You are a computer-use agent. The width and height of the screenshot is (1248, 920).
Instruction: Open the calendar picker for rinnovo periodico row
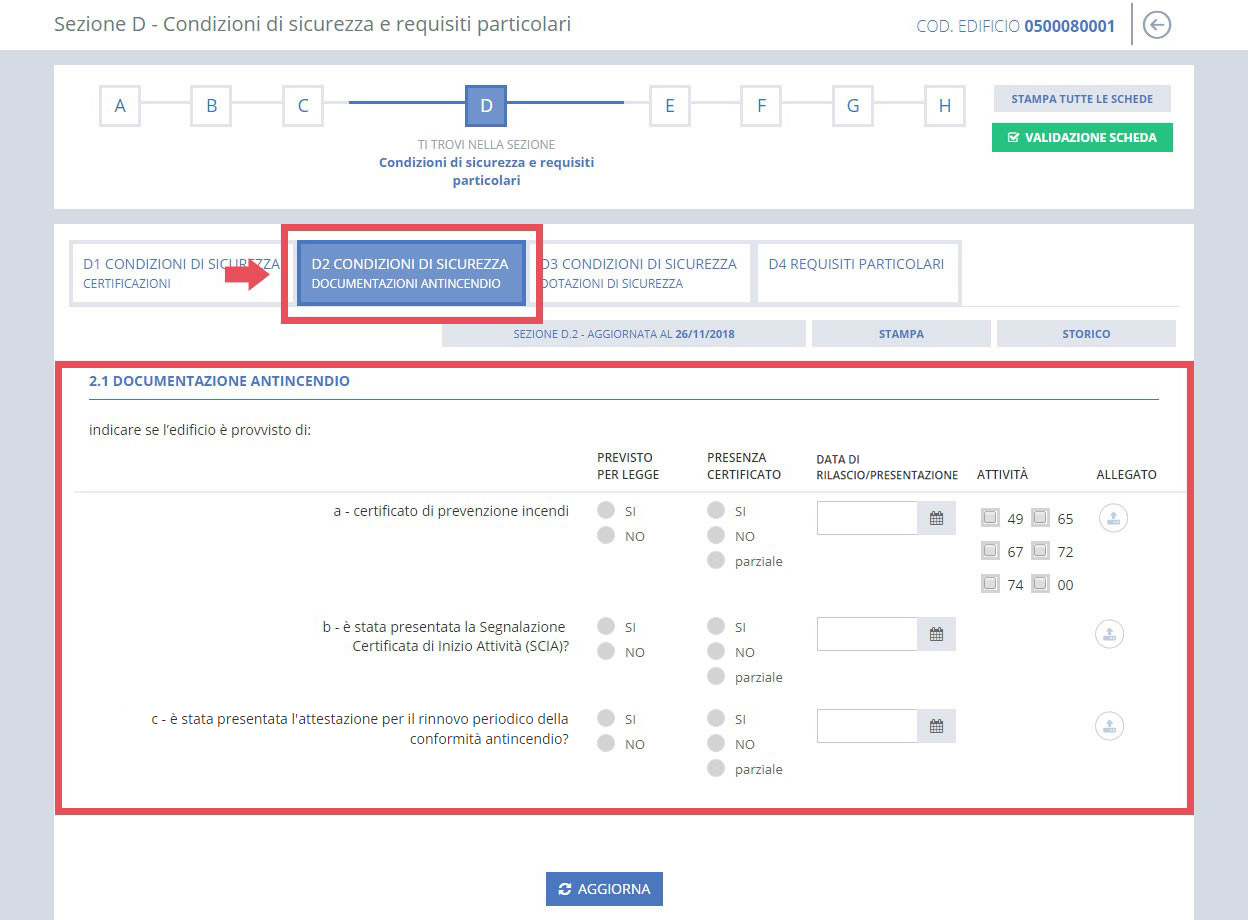click(936, 725)
